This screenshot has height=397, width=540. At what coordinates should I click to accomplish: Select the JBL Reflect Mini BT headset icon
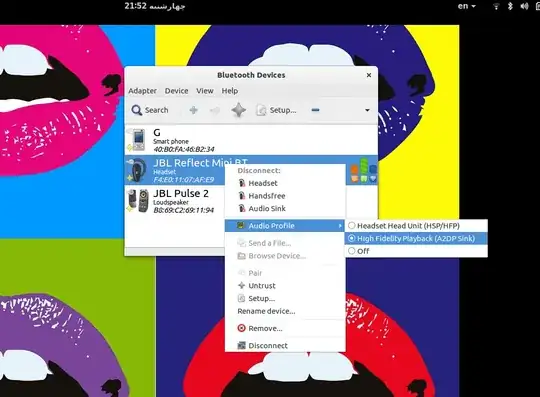(x=138, y=170)
